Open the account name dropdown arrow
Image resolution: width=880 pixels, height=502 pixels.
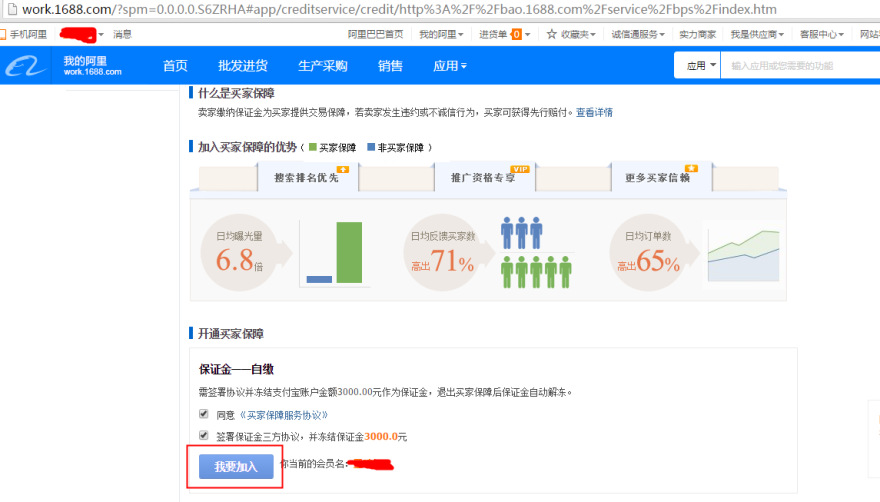(101, 35)
